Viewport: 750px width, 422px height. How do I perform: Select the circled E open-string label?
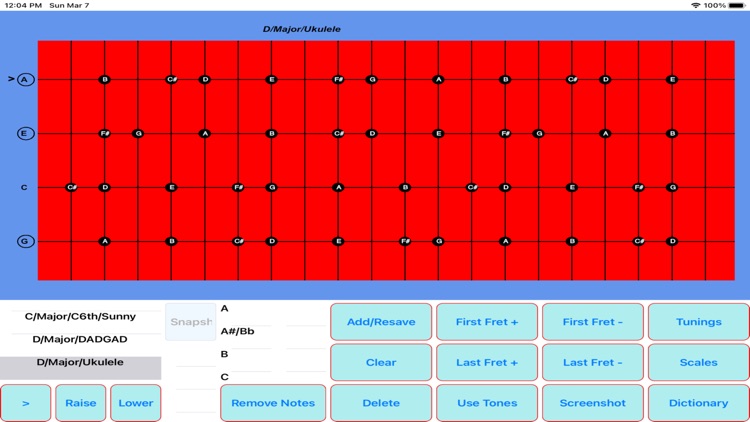(x=25, y=133)
